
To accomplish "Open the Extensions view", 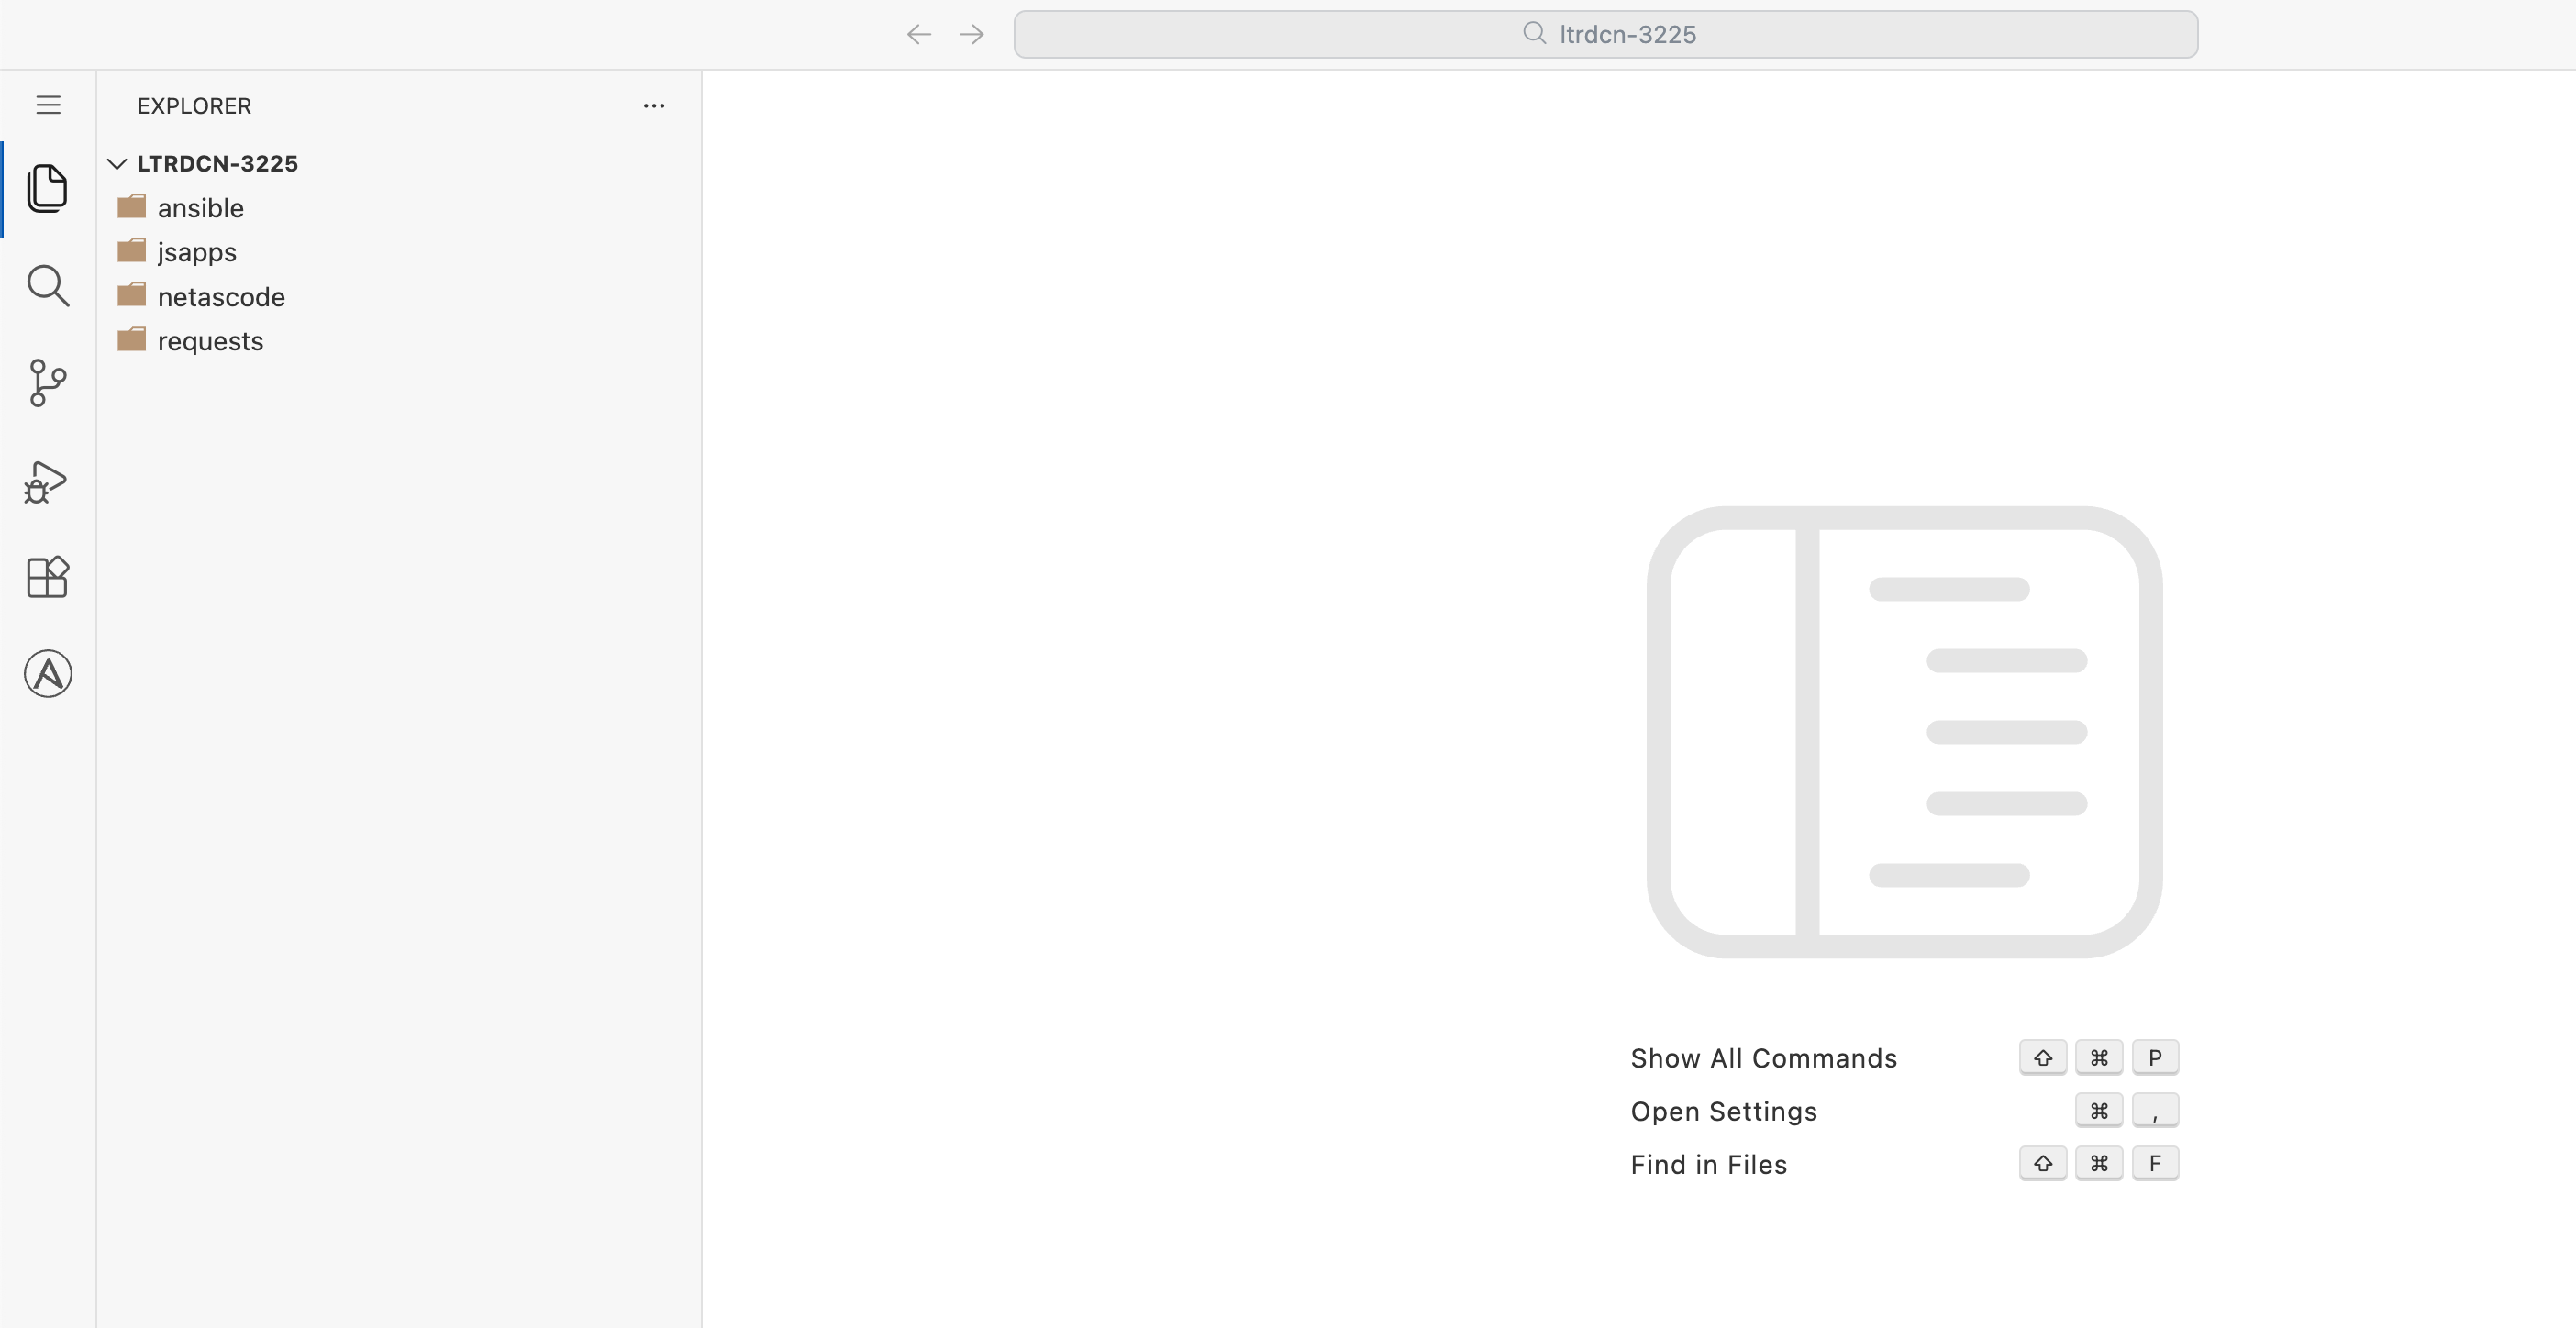I will click(47, 577).
